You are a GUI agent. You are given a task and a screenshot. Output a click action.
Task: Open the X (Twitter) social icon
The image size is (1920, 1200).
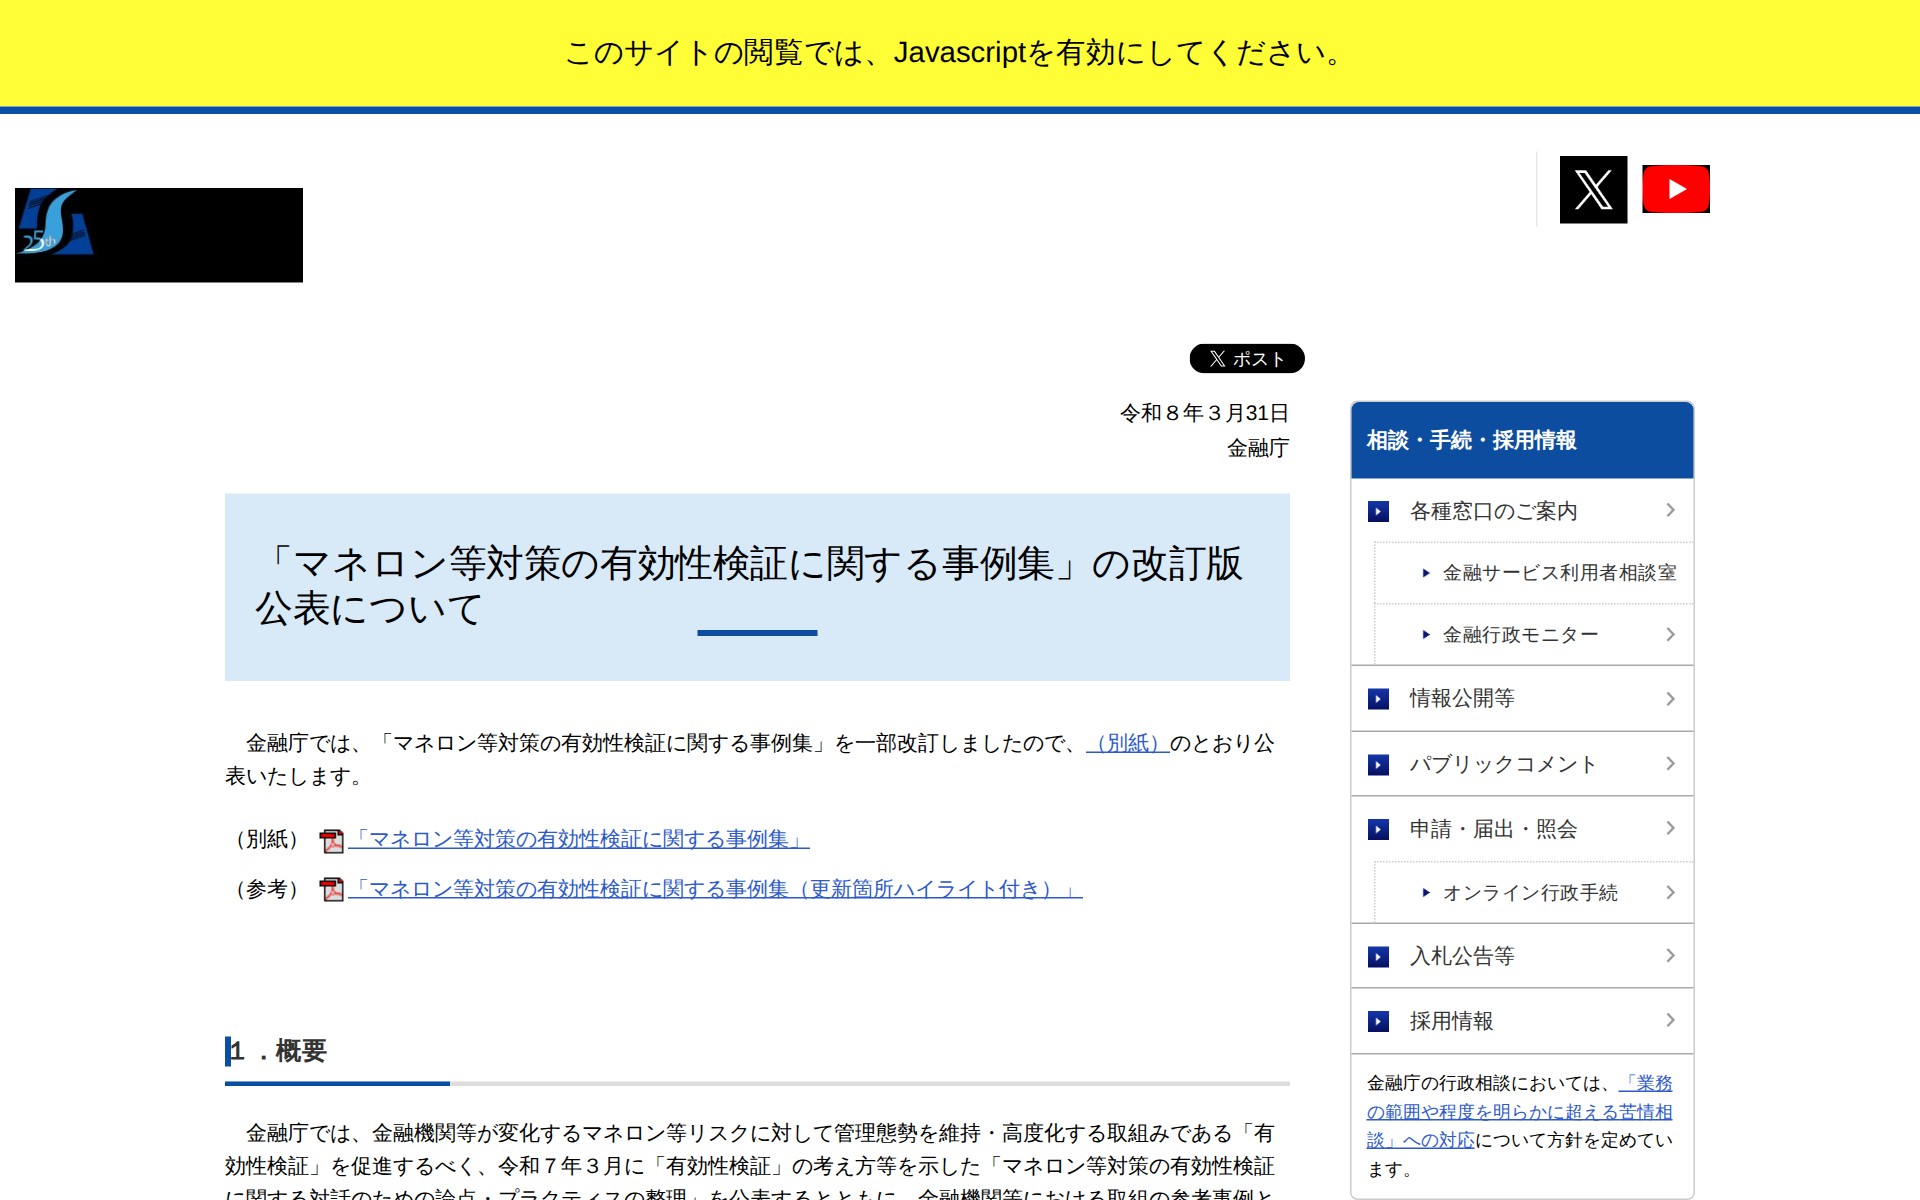point(1593,189)
